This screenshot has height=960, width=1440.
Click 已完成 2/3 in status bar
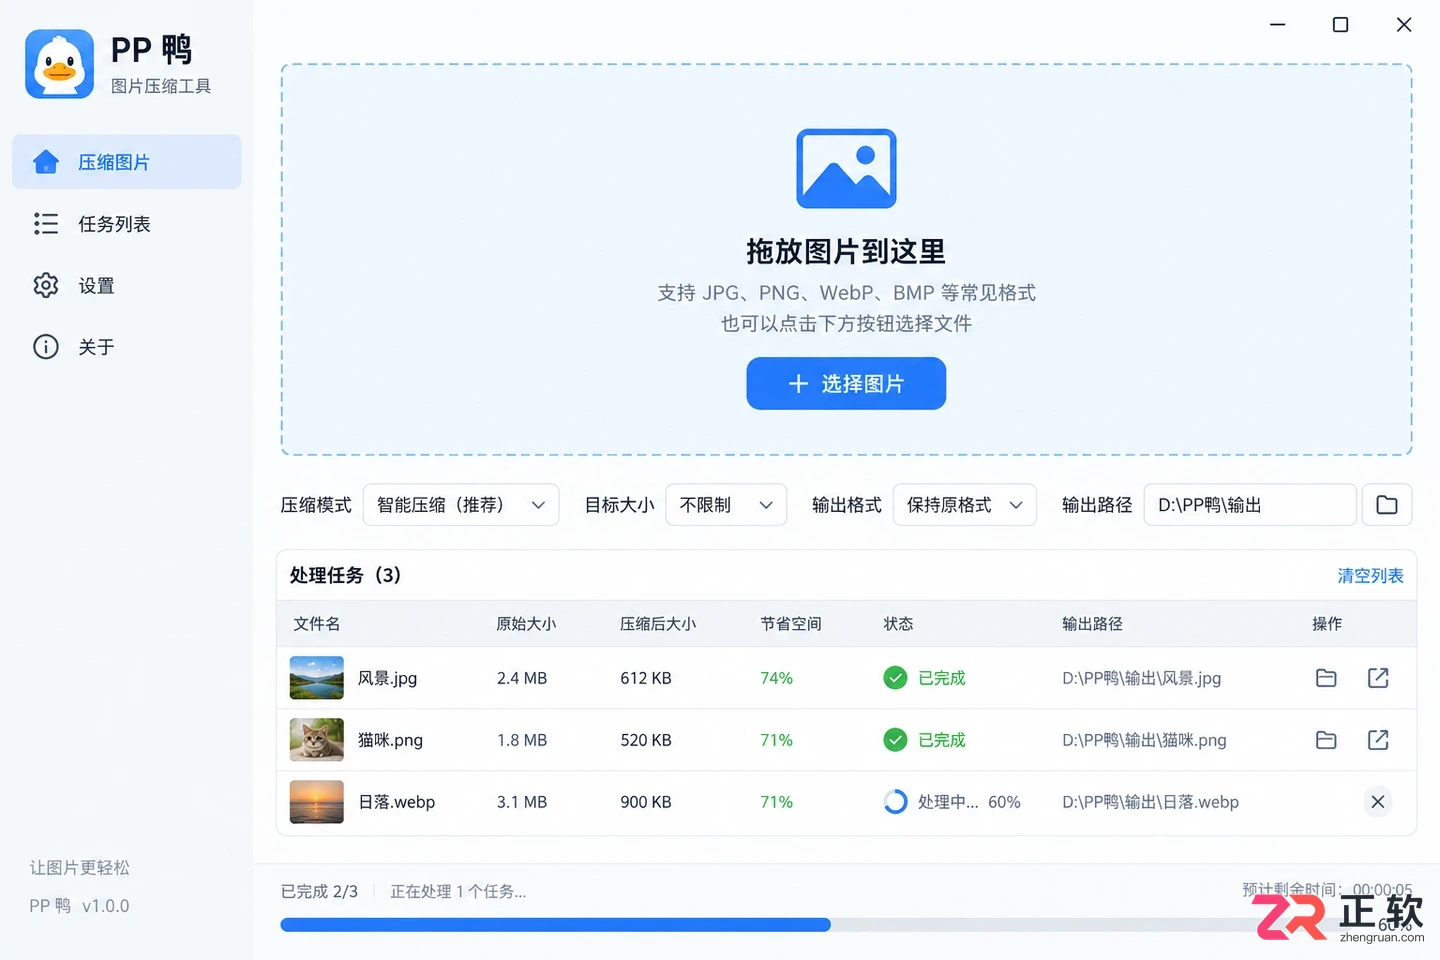319,891
